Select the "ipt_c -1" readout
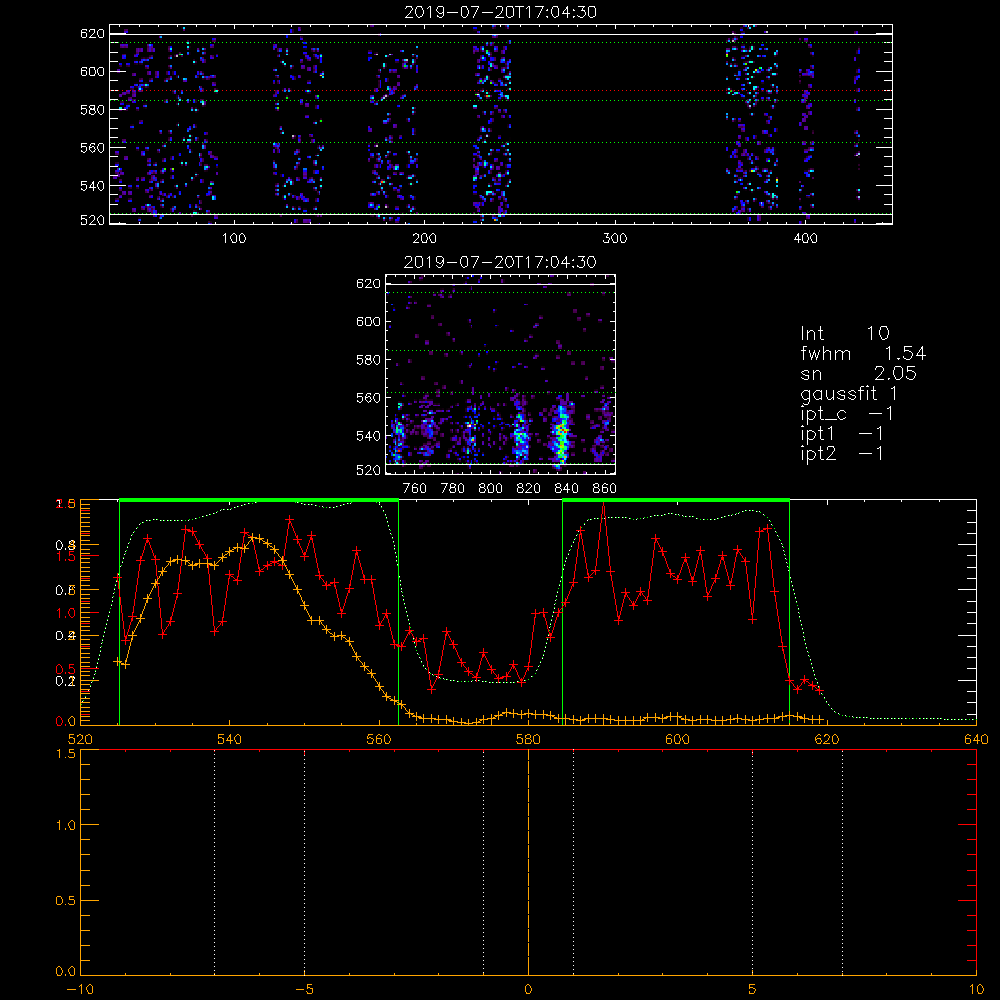The image size is (1000, 1000). coord(847,414)
